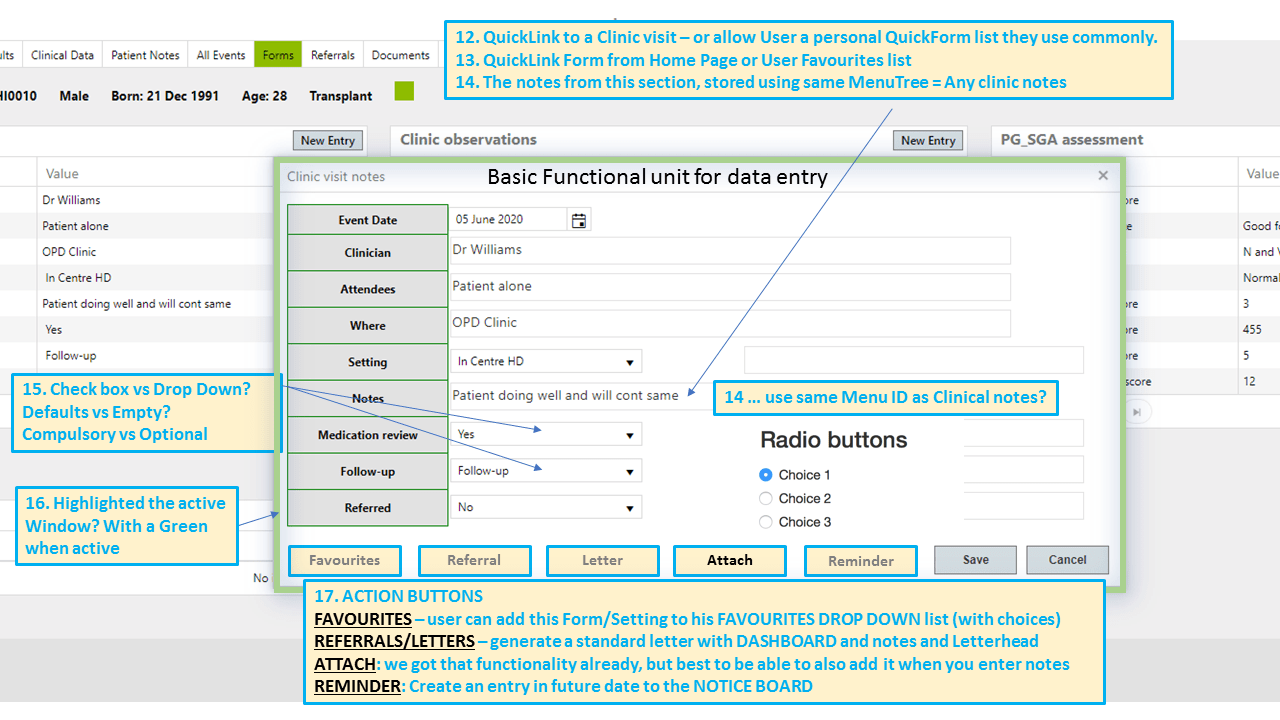Select Choice 3 radio button
The height and width of the screenshot is (720, 1280).
(766, 522)
